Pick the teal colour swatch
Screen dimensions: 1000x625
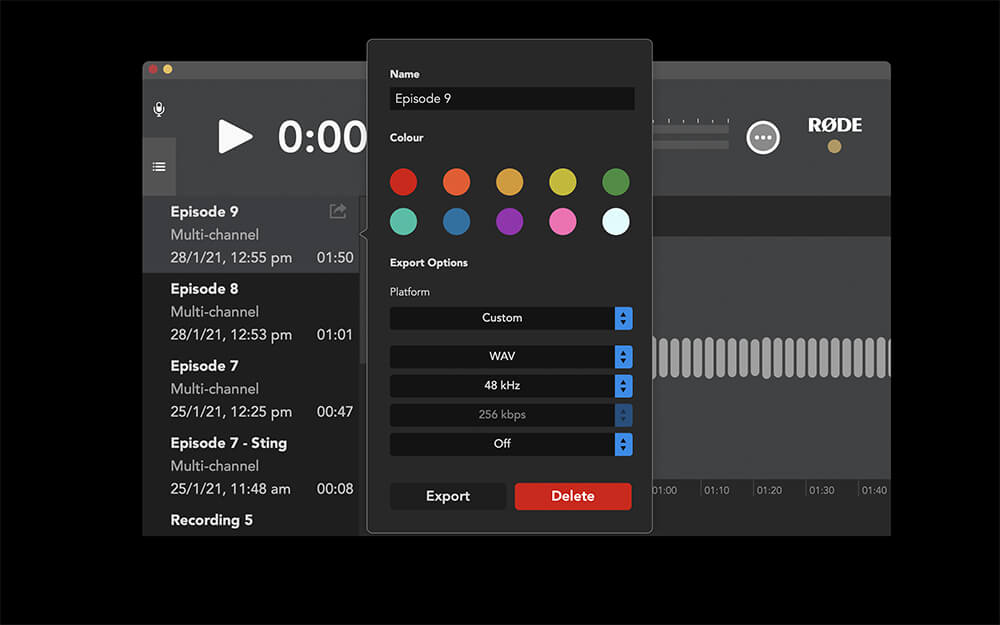click(403, 221)
